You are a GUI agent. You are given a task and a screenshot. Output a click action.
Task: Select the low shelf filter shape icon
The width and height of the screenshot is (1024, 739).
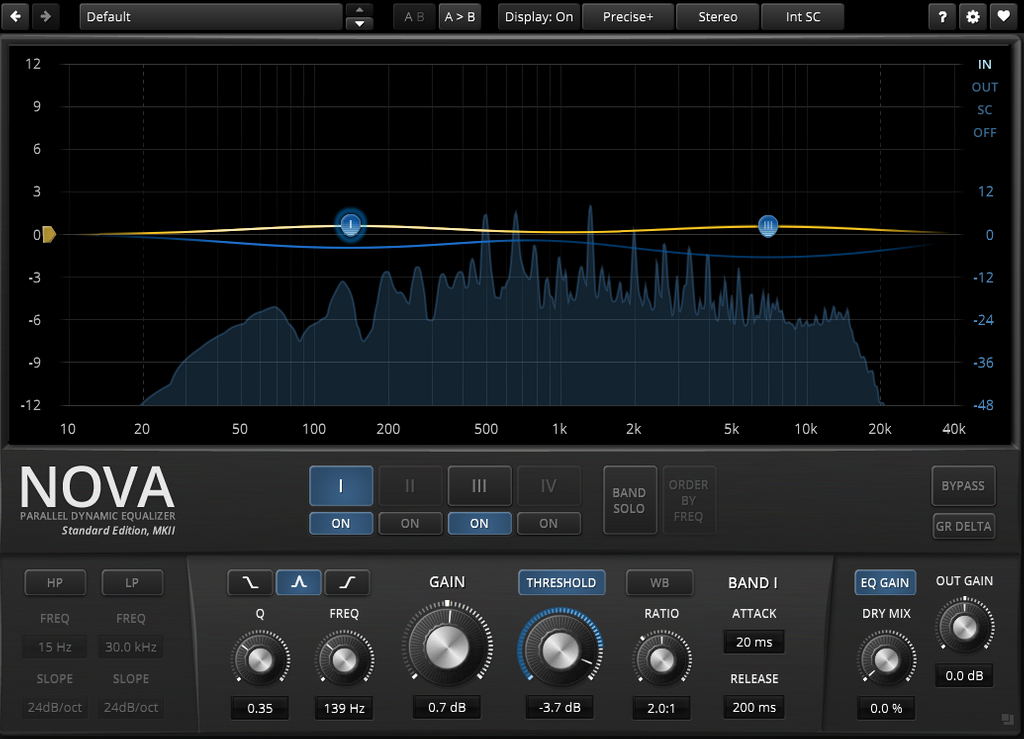[x=250, y=582]
